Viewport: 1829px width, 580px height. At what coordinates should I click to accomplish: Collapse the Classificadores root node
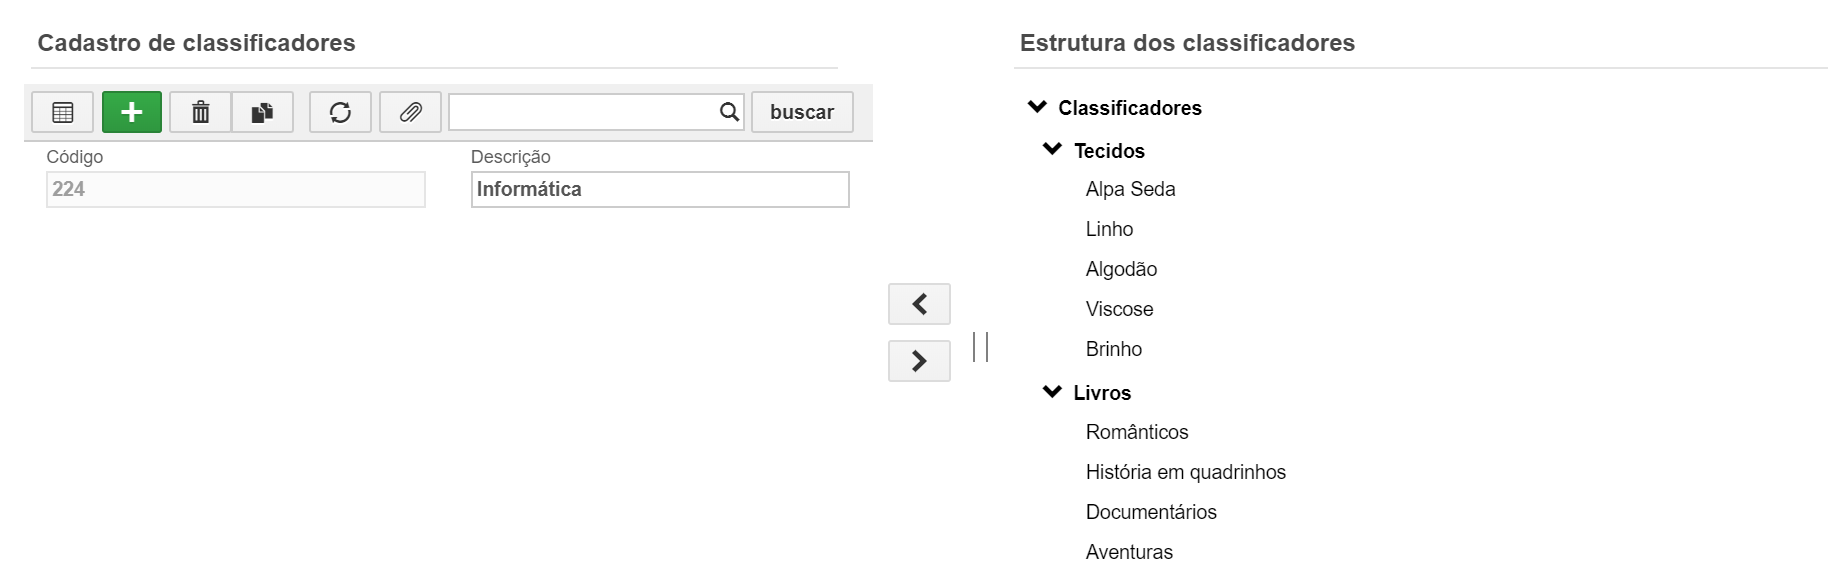click(x=1037, y=107)
